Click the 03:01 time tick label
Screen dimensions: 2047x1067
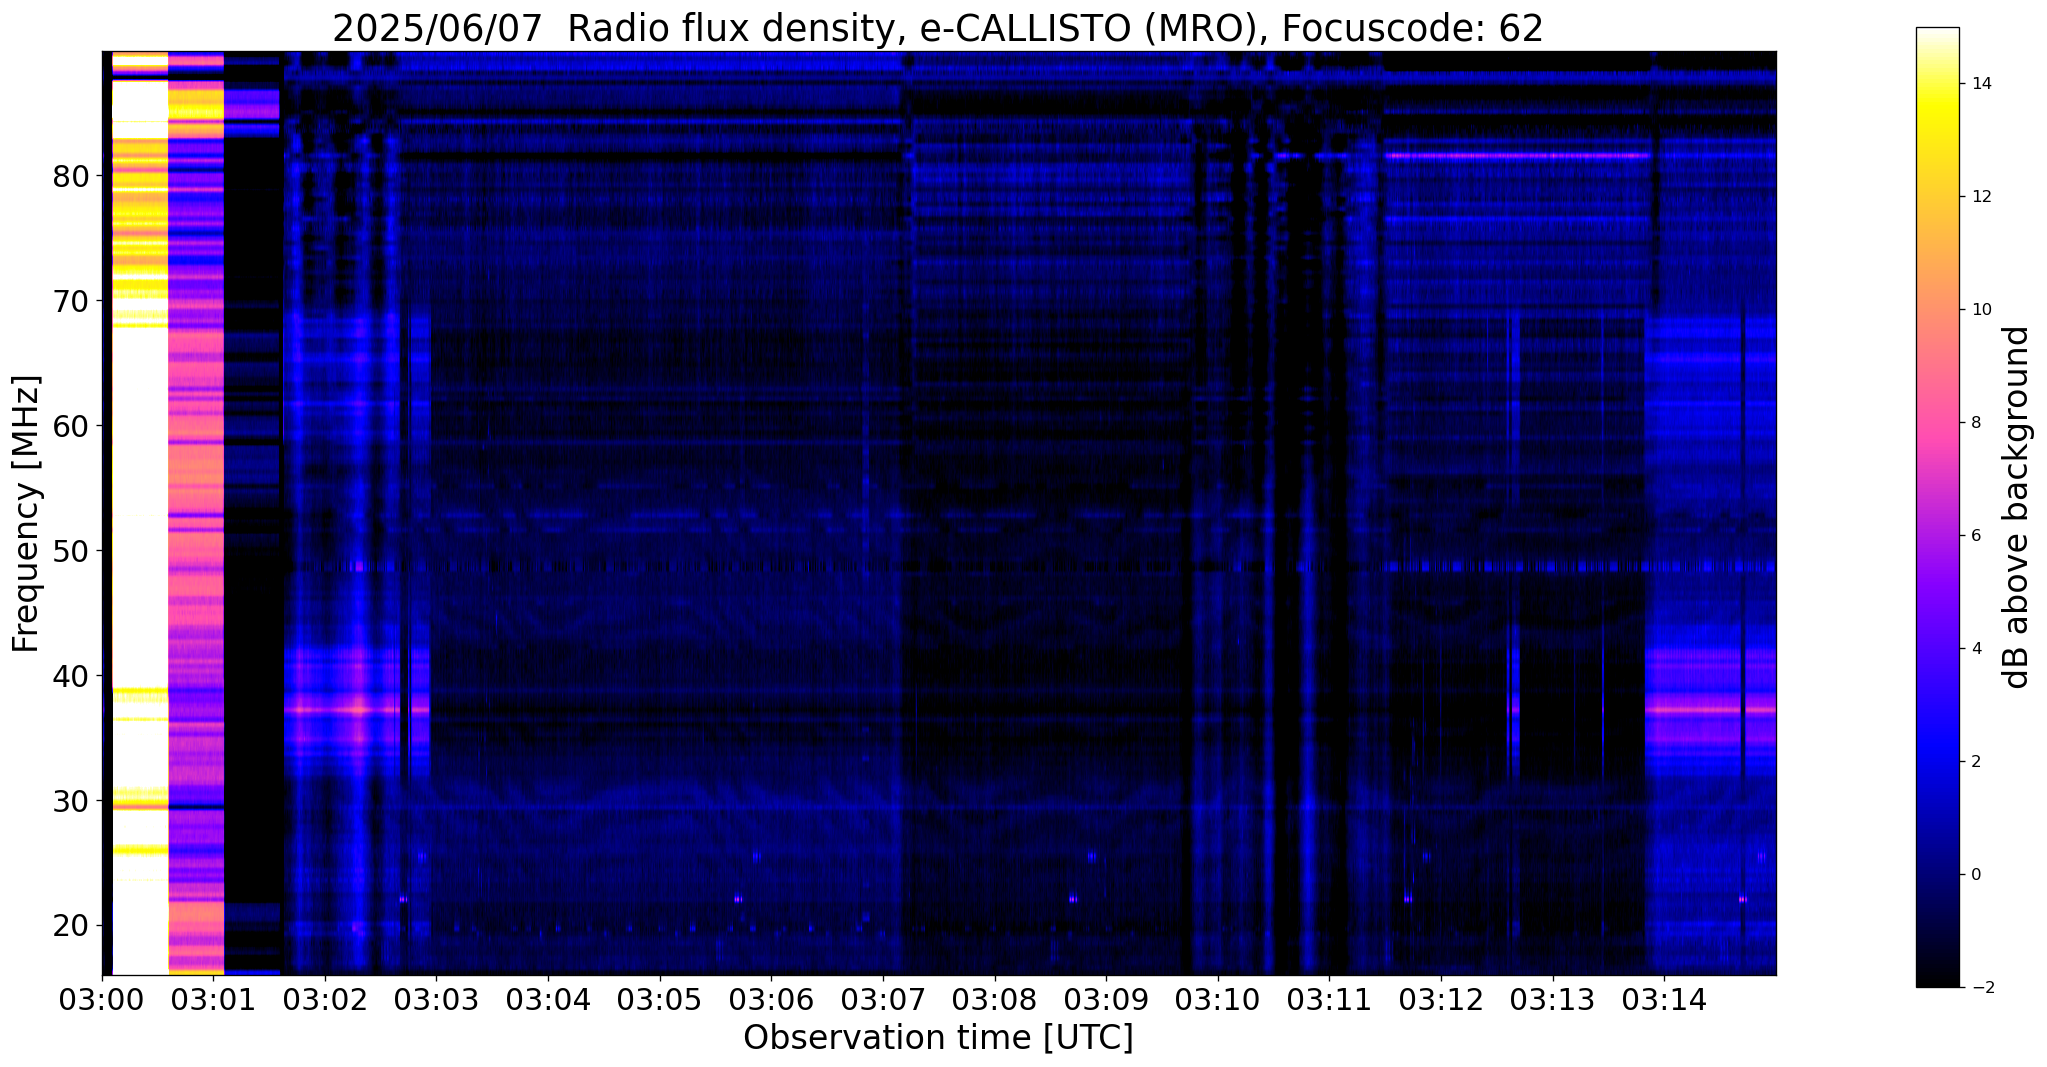pos(213,1000)
